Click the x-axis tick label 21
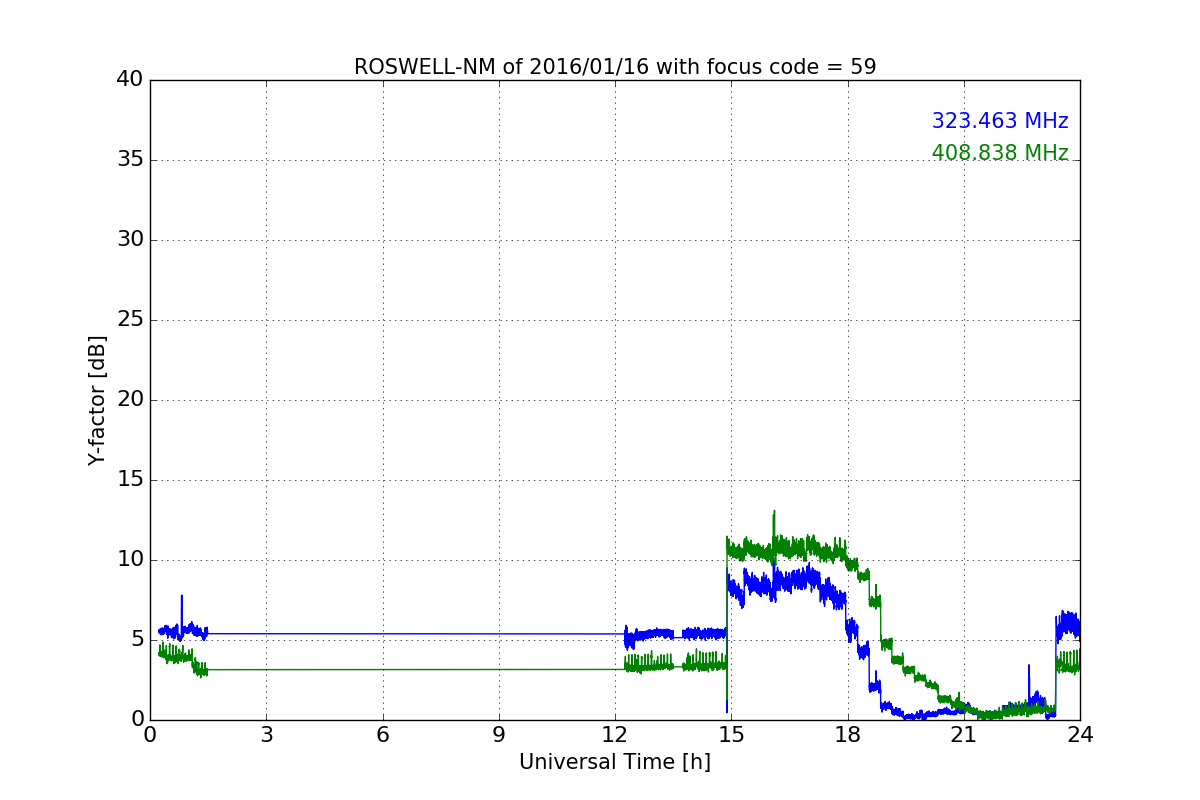The height and width of the screenshot is (800, 1200). tap(964, 735)
